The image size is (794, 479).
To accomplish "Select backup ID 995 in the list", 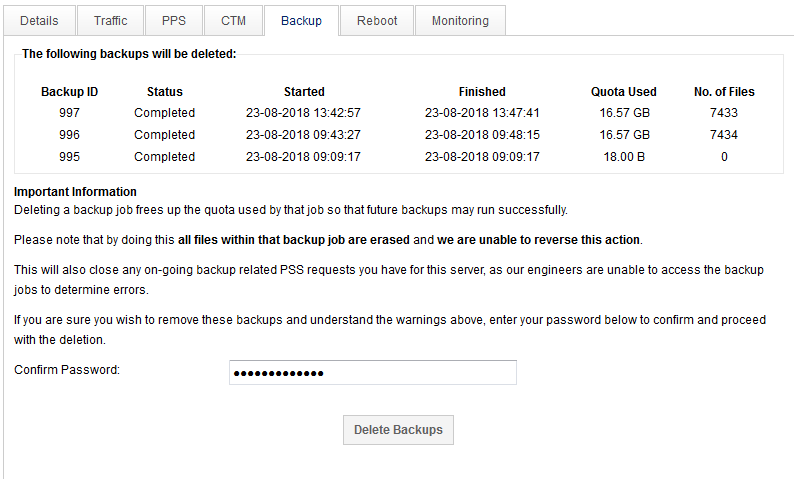I will pyautogui.click(x=69, y=157).
